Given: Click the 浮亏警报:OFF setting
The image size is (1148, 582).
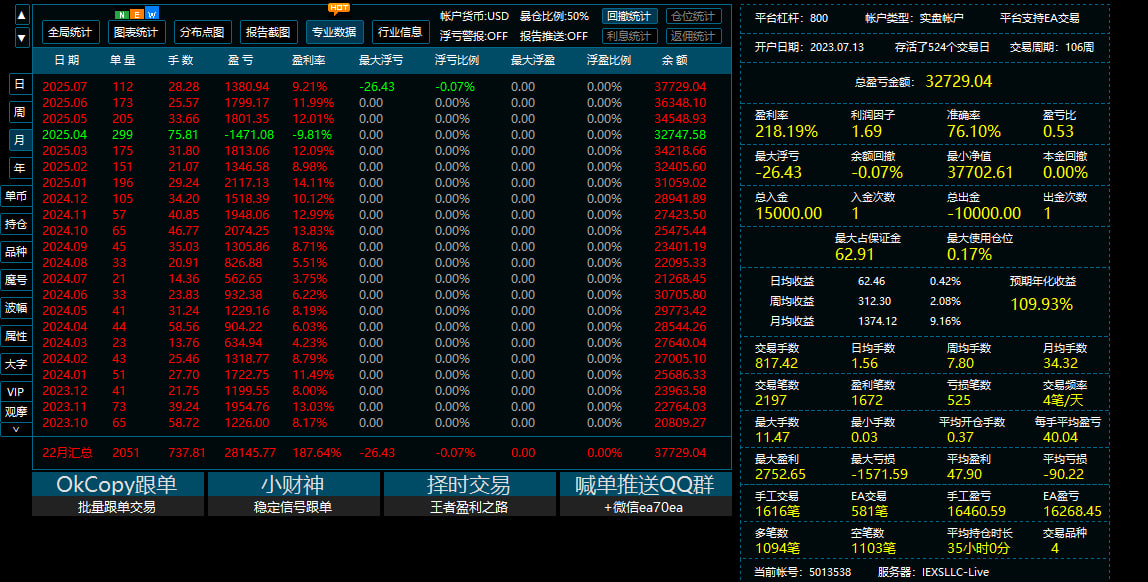Looking at the screenshot, I should 474,36.
